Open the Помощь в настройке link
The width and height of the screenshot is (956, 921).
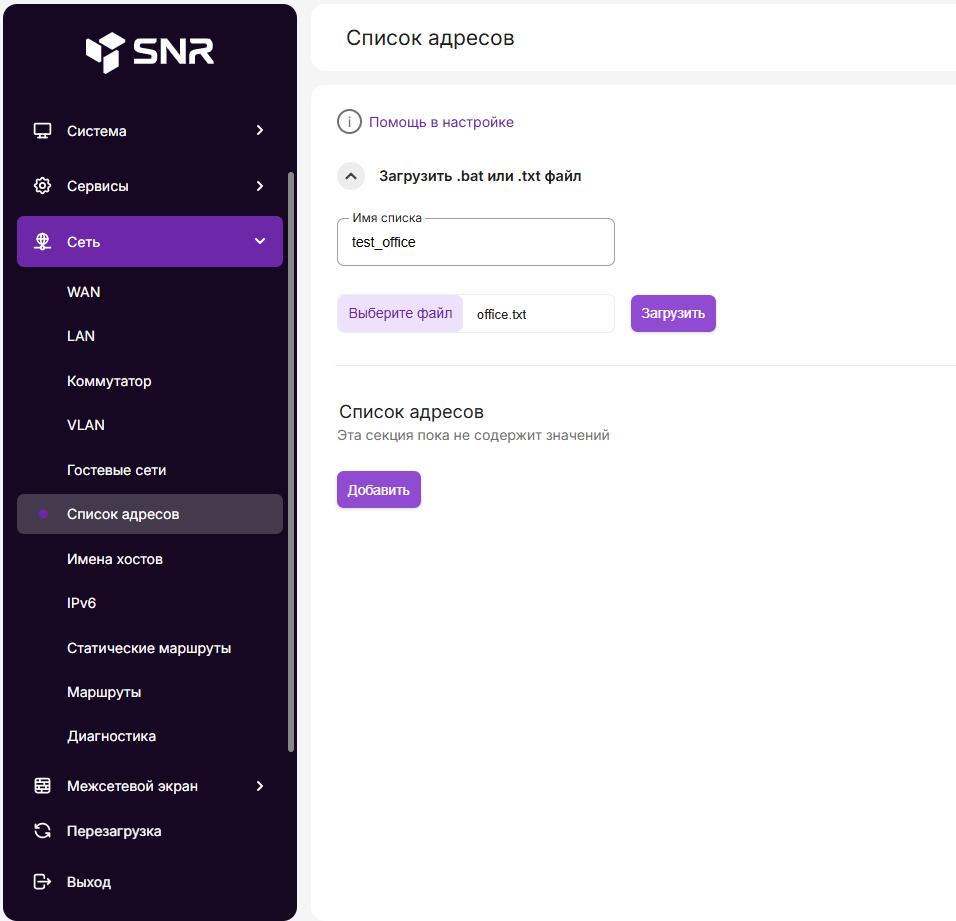tap(441, 122)
